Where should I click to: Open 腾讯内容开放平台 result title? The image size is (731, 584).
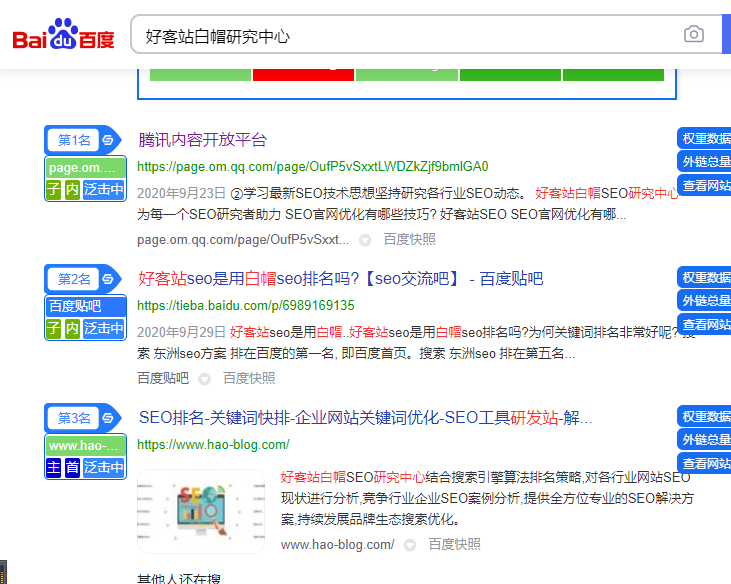pos(202,140)
